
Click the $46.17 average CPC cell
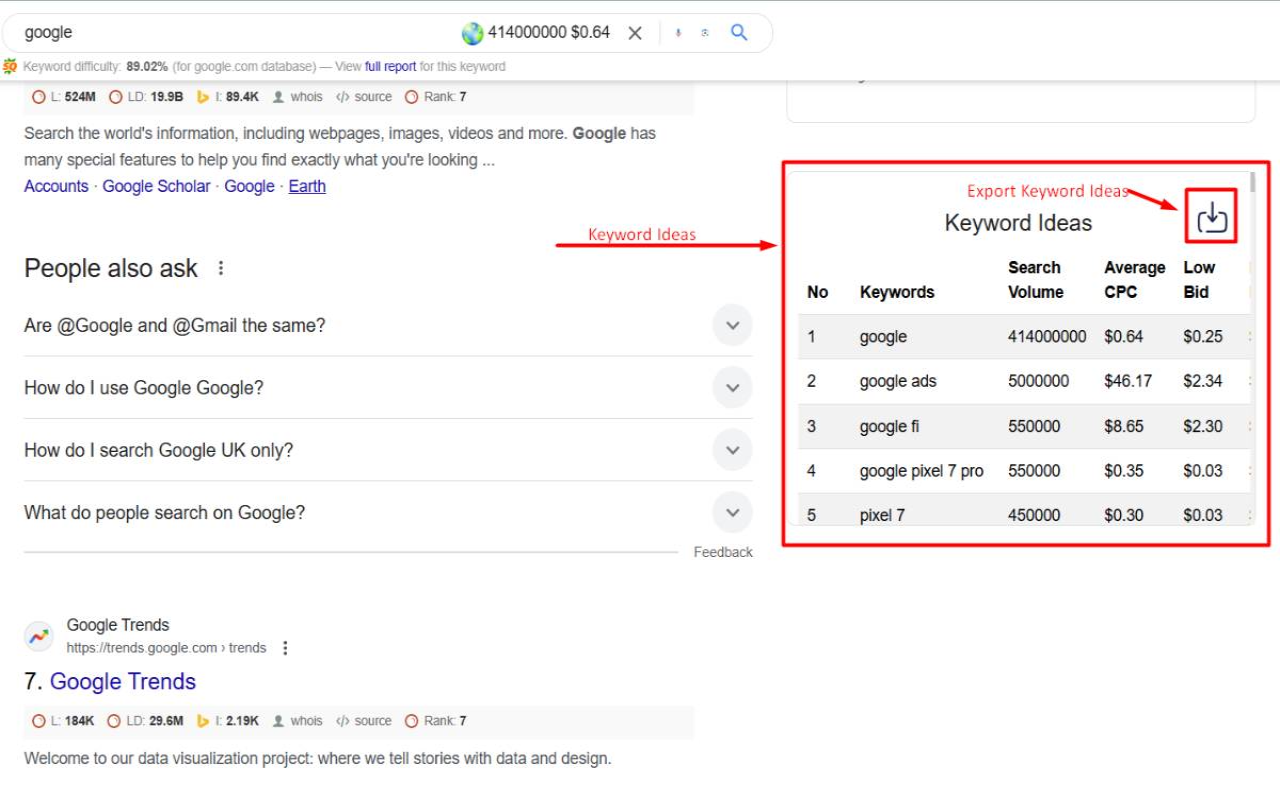click(1128, 381)
